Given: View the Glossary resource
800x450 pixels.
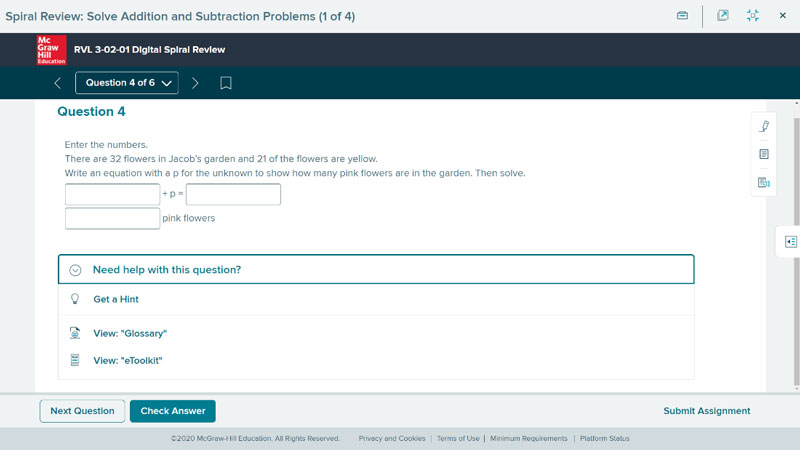Looking at the screenshot, I should point(130,334).
